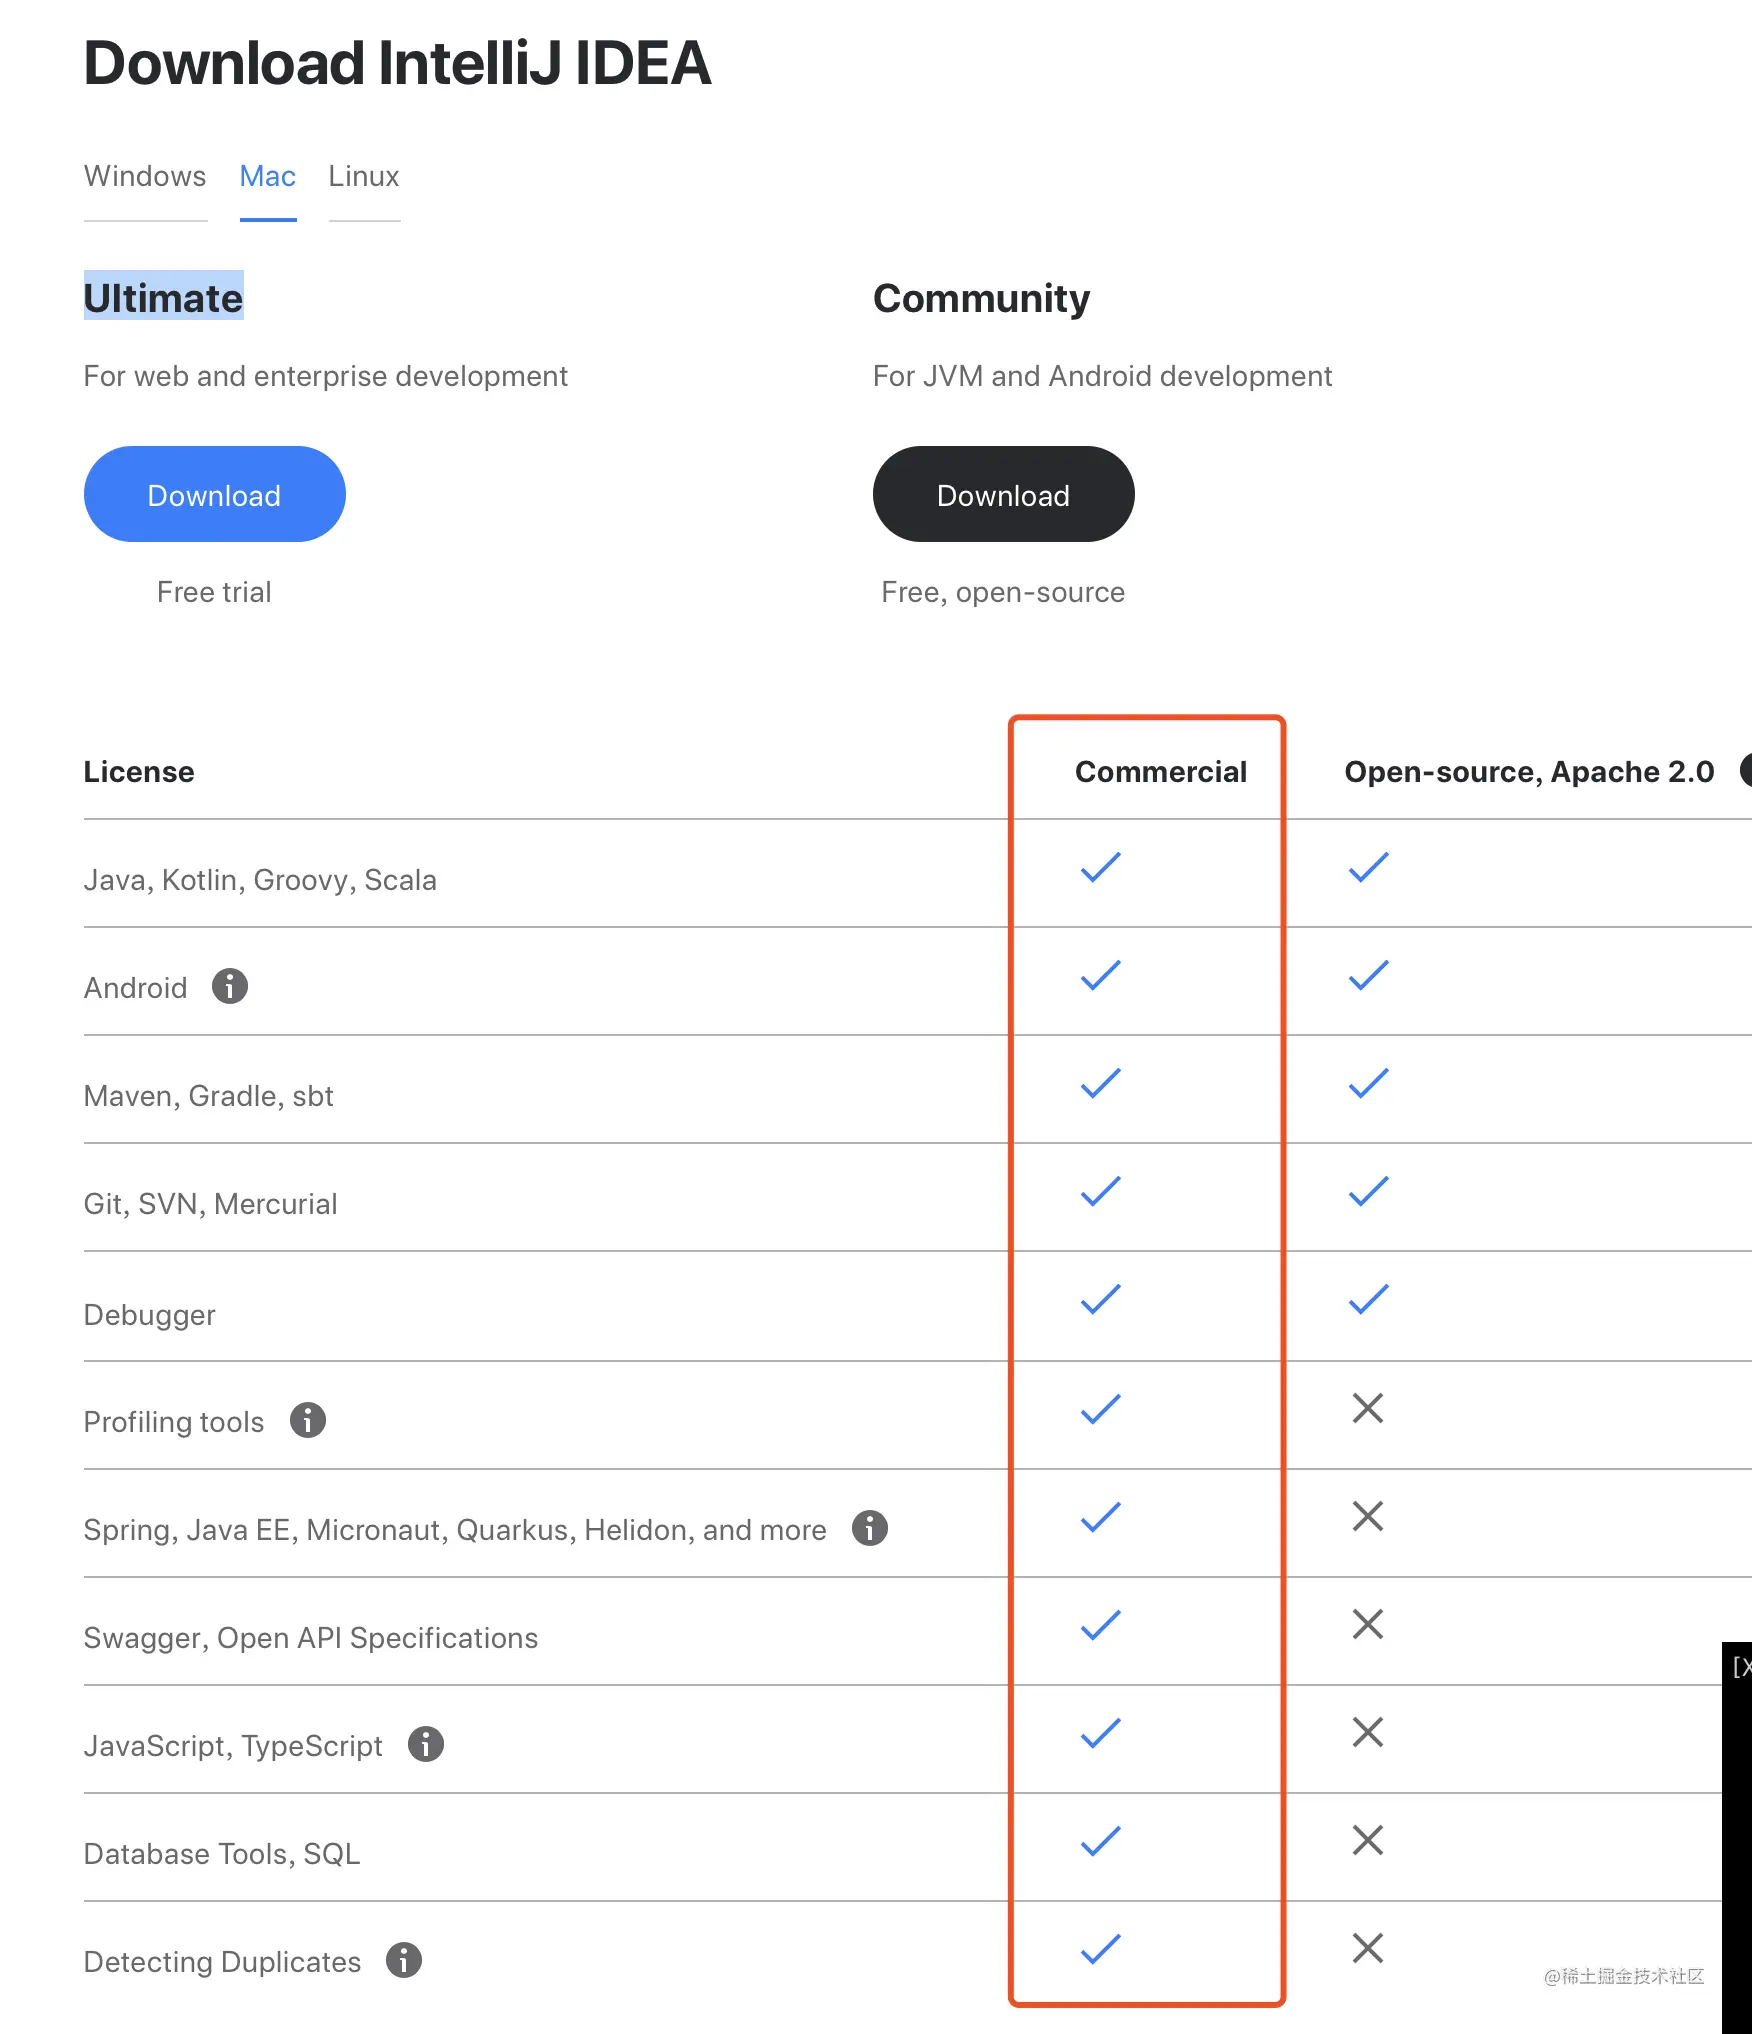This screenshot has width=1752, height=2034.
Task: Click the Profiling tools info icon
Action: 308,1420
